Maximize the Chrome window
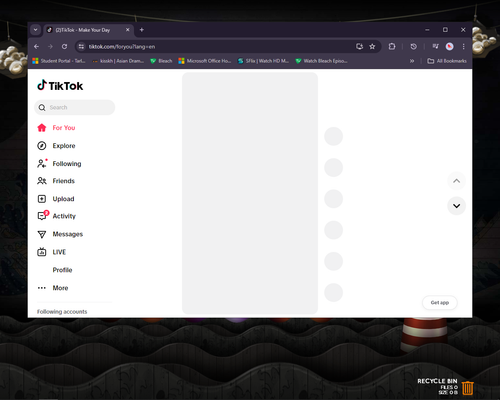 pos(445,30)
